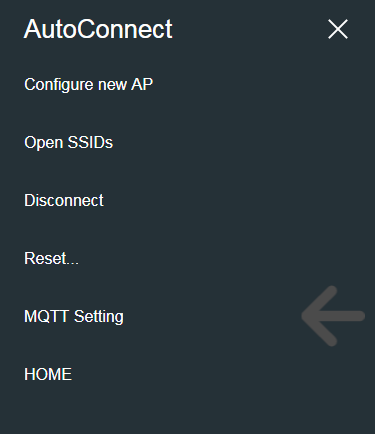Click the arrow pointing at MQTT Setting
This screenshot has height=434, width=375.
(333, 316)
